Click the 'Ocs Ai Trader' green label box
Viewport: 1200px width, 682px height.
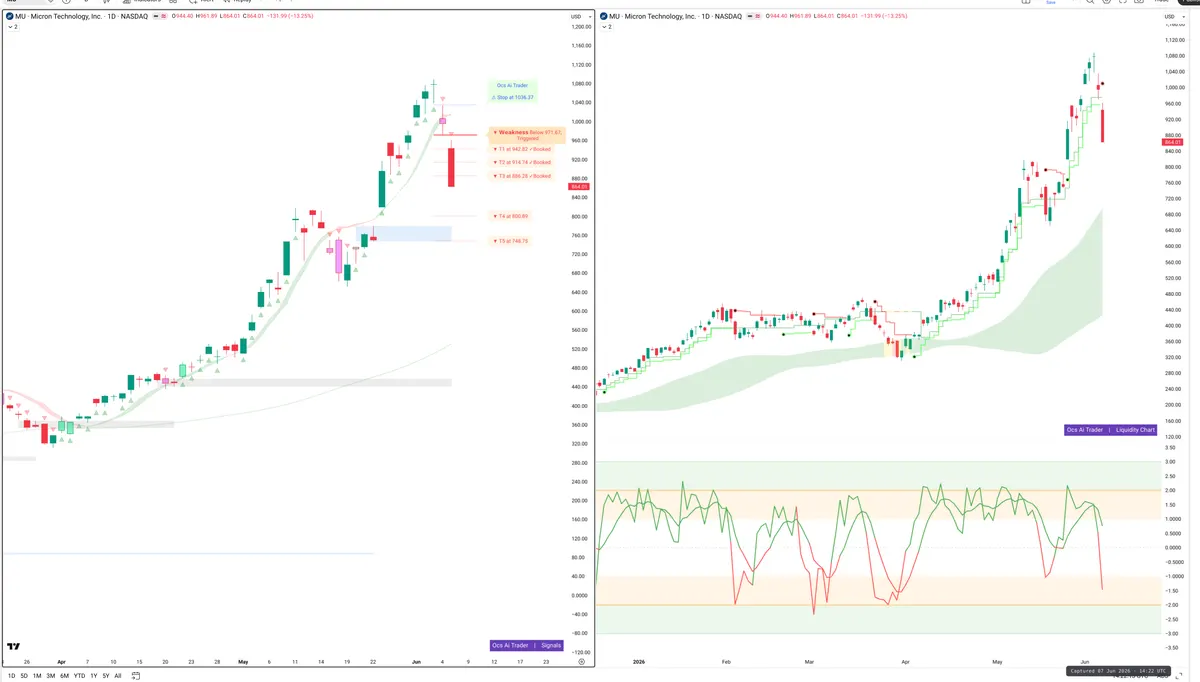coord(513,86)
